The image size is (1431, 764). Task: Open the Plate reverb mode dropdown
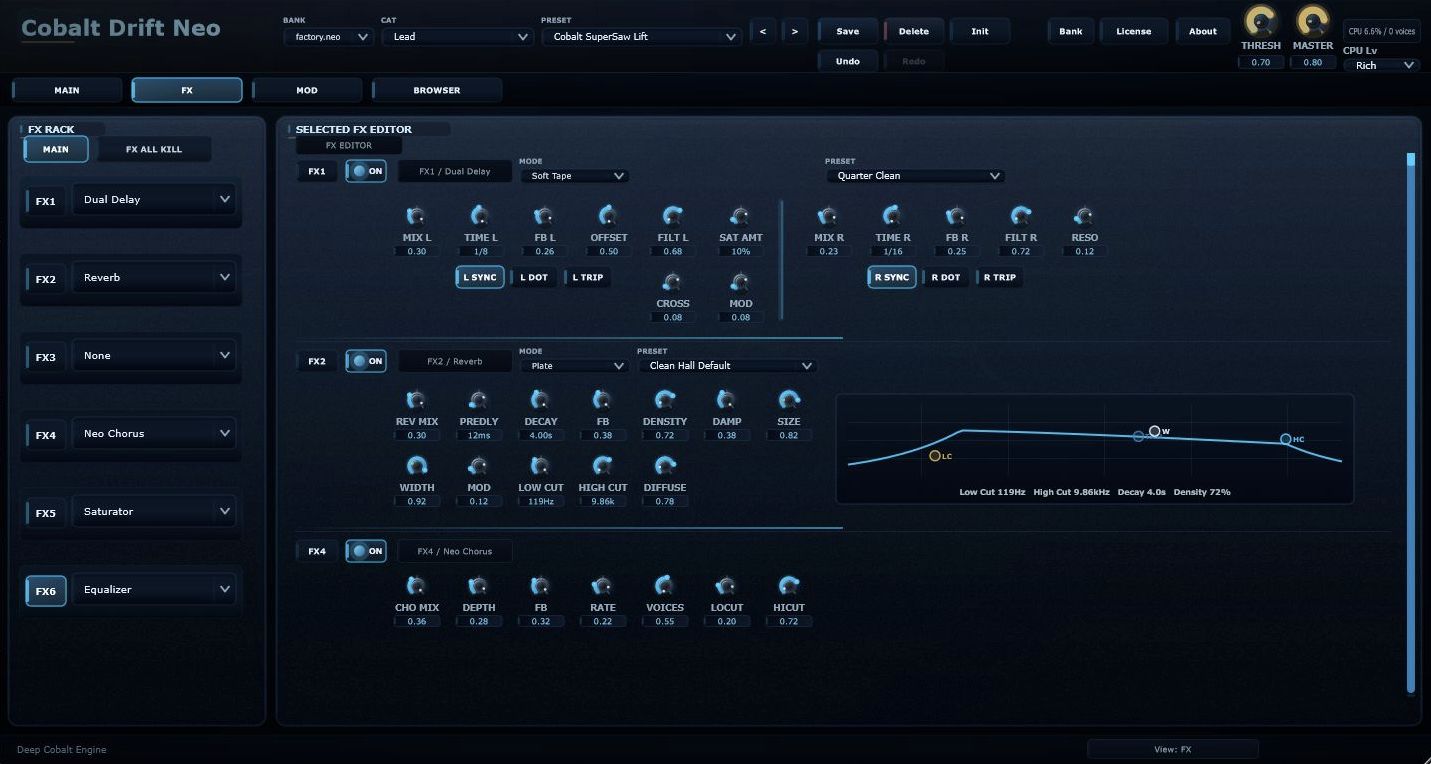574,366
